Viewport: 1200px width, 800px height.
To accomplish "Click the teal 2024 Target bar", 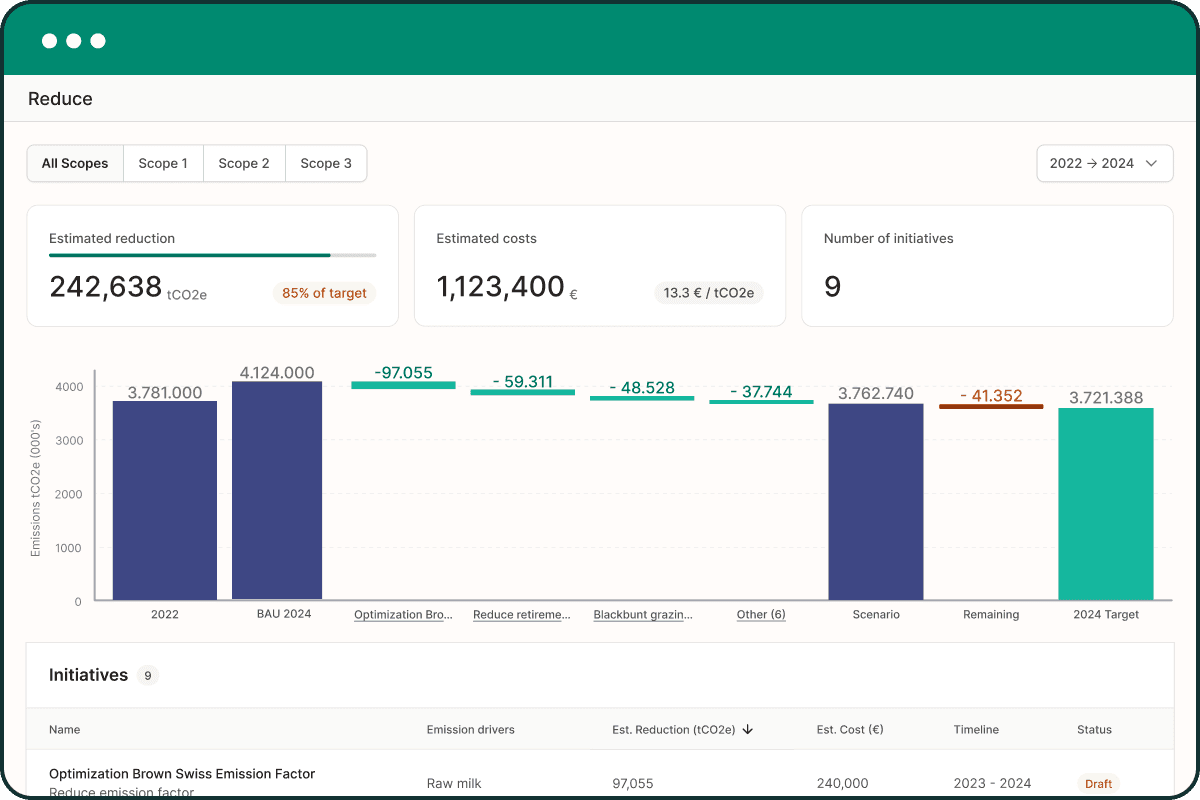I will pos(1106,504).
